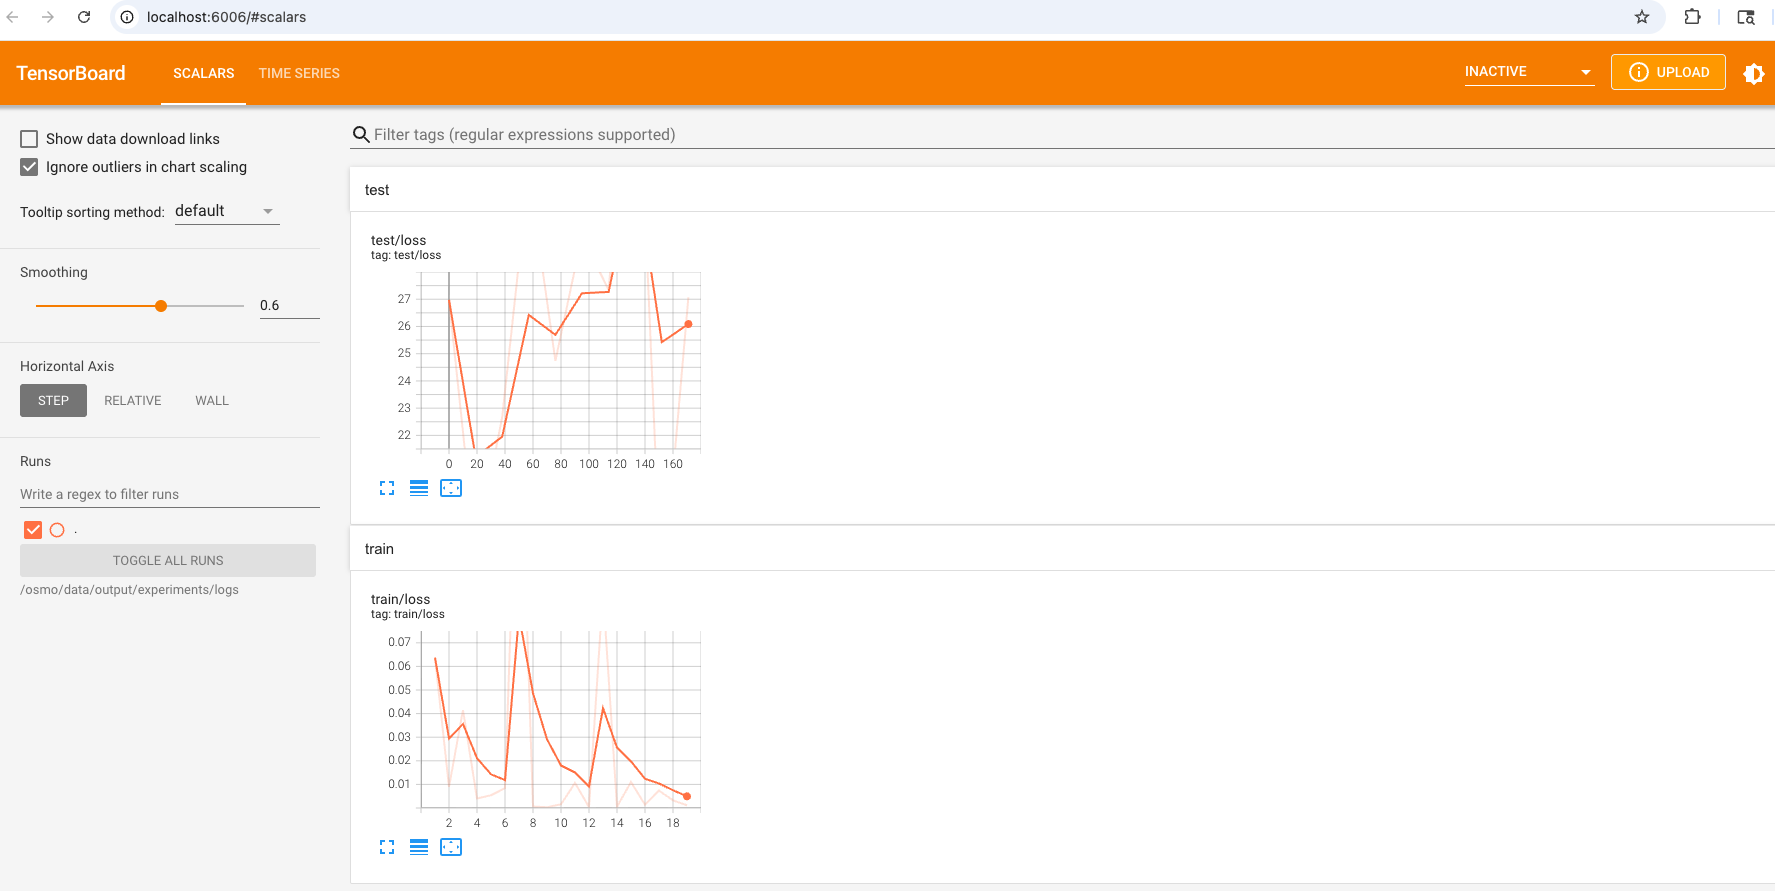Screen dimensions: 1775x891
Task: Expand the train/loss chart to full size
Action: [x=387, y=847]
